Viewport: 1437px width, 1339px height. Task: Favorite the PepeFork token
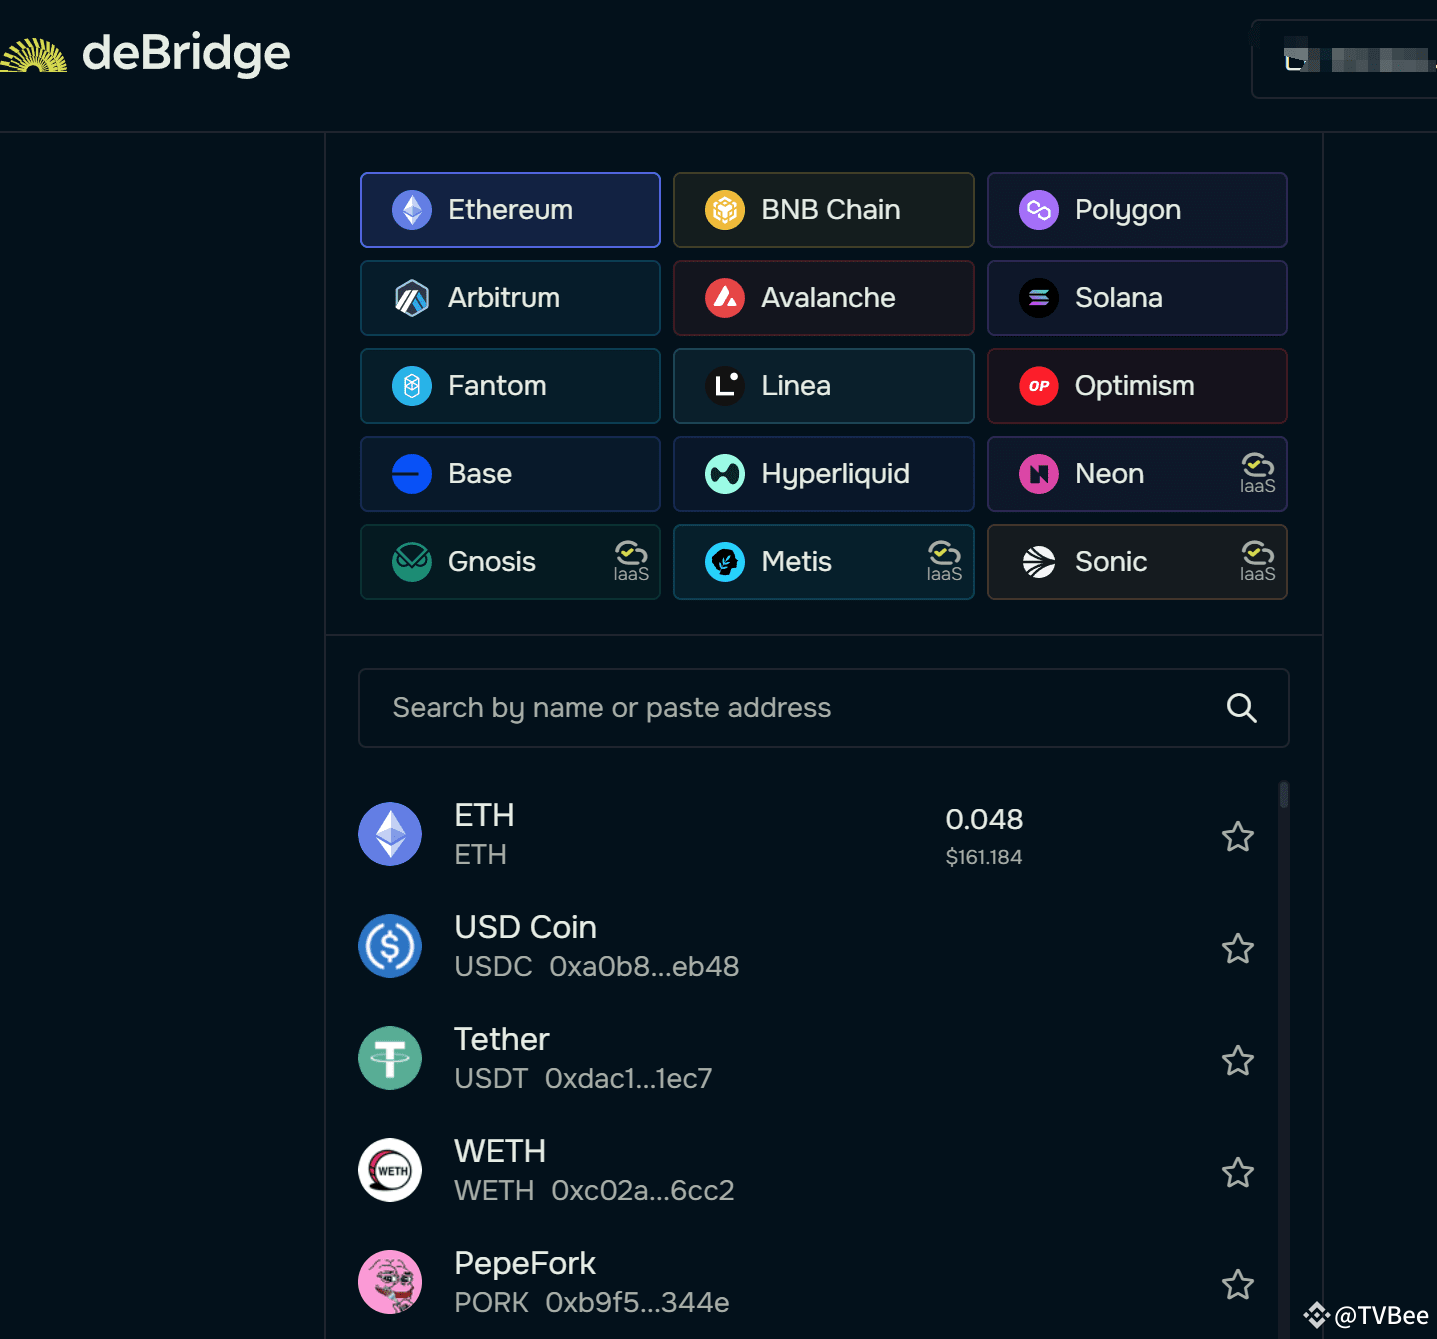(x=1237, y=1285)
